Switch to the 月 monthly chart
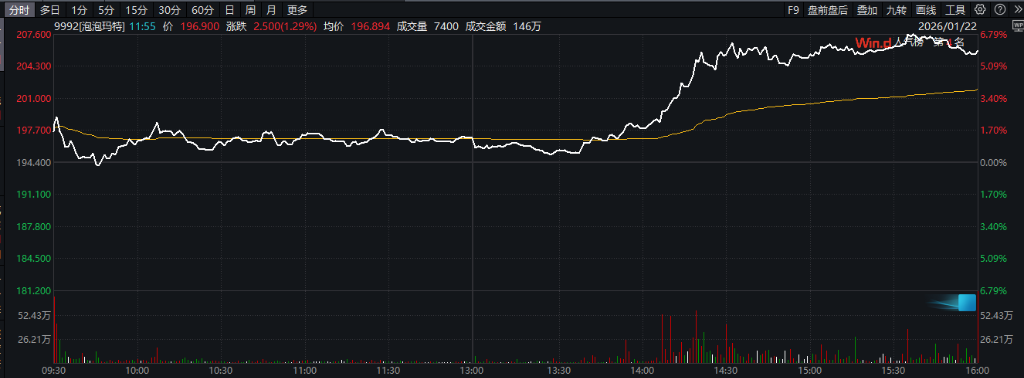The width and height of the screenshot is (1024, 378). coord(271,10)
